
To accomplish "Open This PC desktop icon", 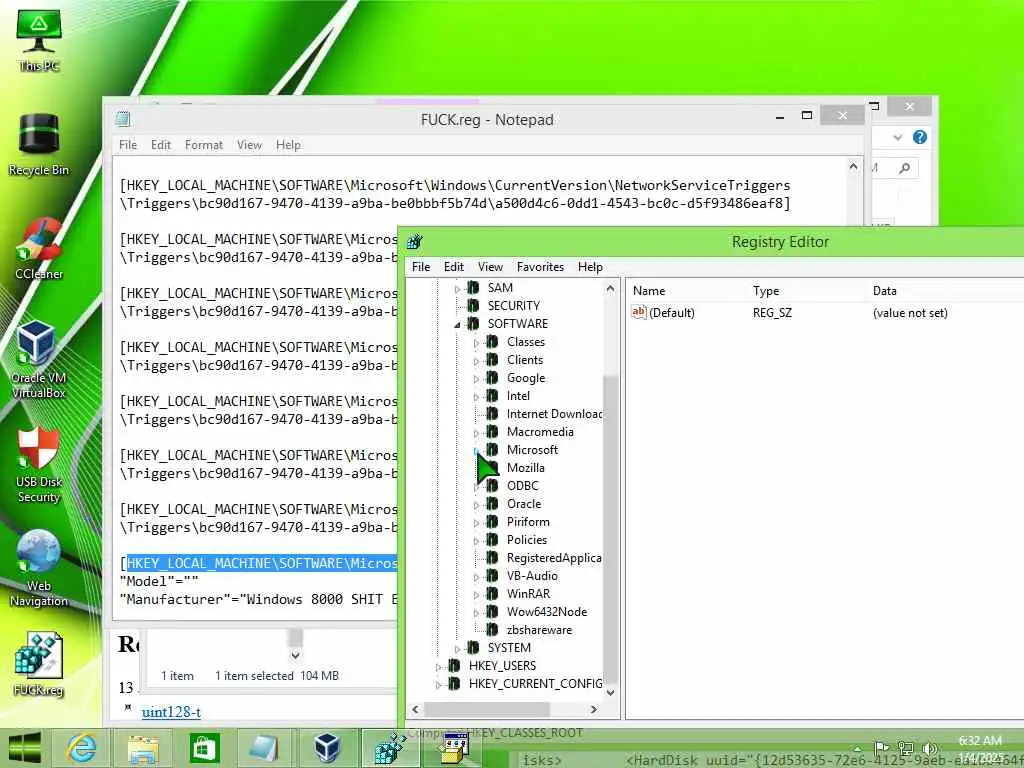I will click(39, 39).
